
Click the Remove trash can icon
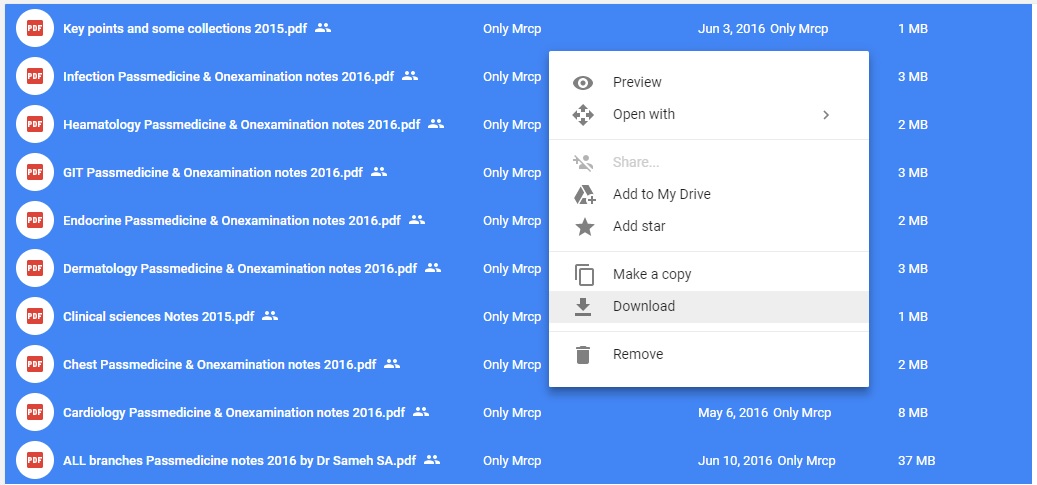(583, 355)
